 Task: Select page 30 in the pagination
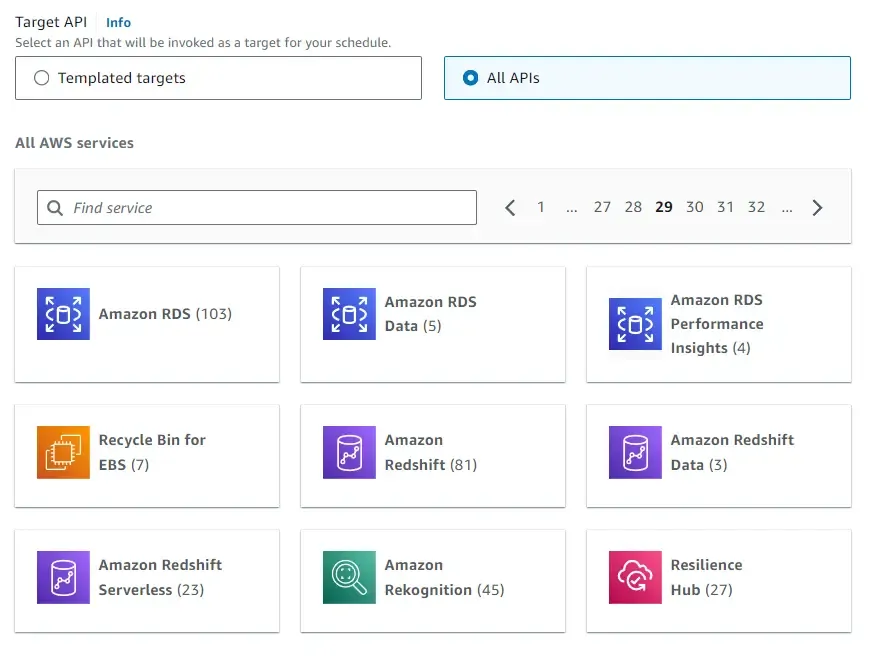point(695,207)
